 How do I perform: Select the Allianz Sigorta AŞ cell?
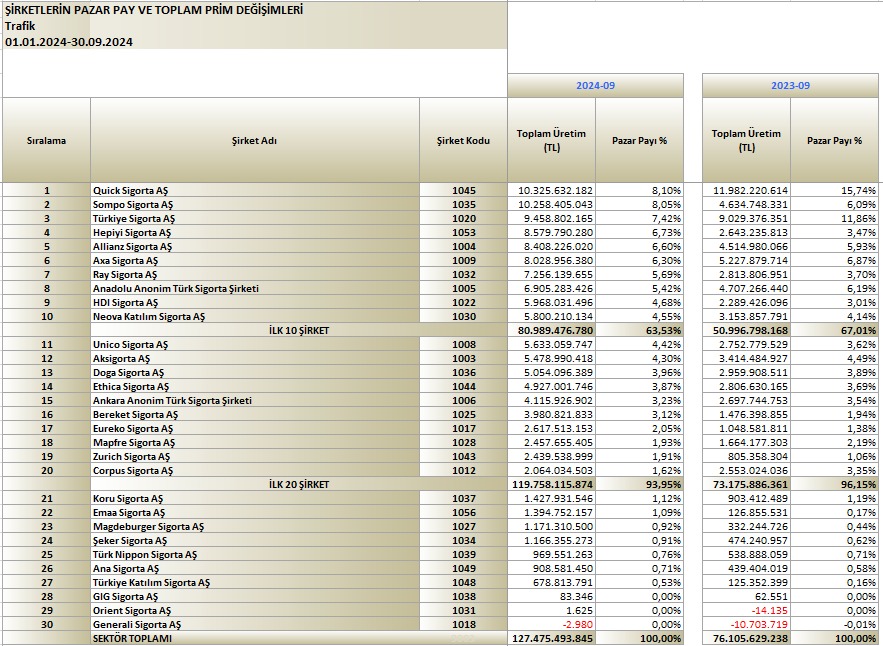coord(255,246)
